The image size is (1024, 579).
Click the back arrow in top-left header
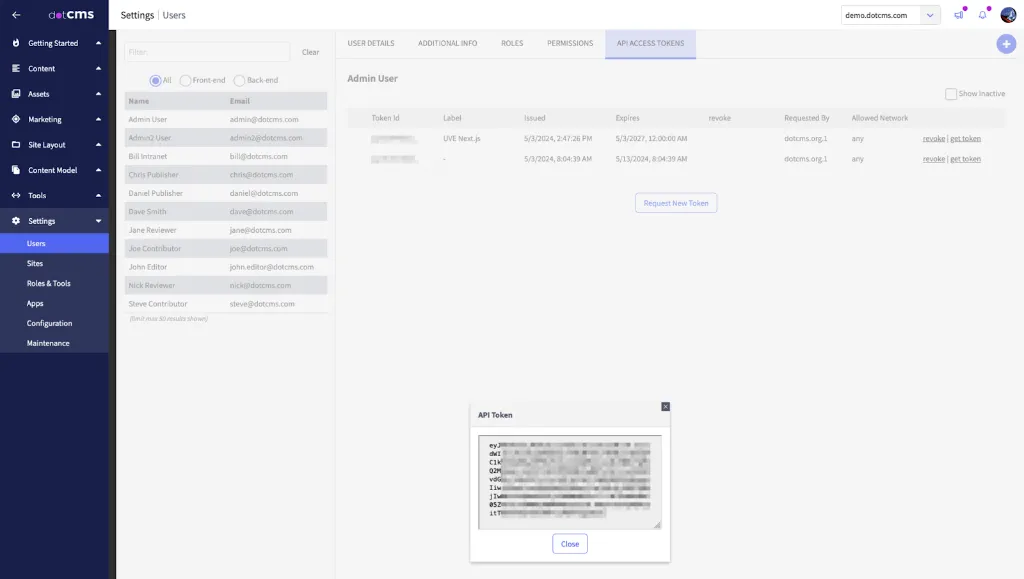pyautogui.click(x=16, y=15)
